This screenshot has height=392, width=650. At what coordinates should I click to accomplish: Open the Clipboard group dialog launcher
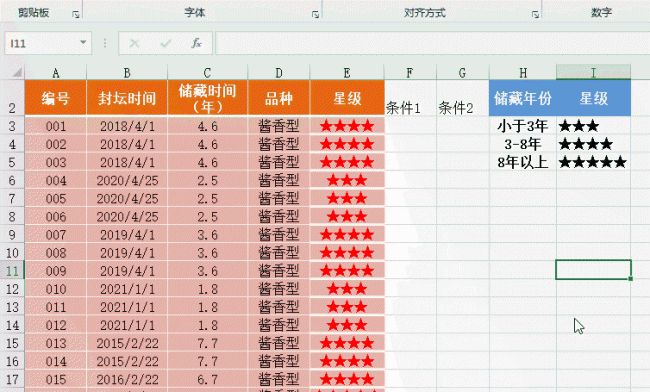(76, 14)
